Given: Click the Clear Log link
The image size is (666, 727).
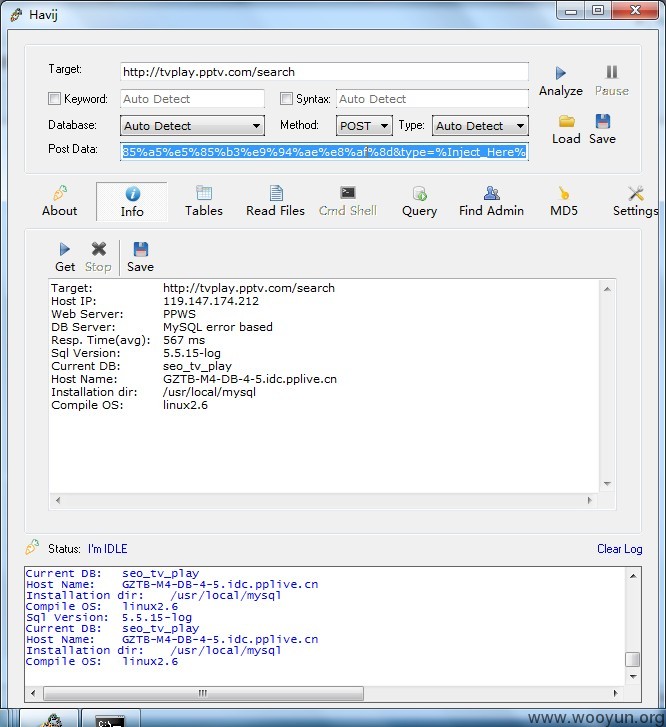Looking at the screenshot, I should coord(620,549).
